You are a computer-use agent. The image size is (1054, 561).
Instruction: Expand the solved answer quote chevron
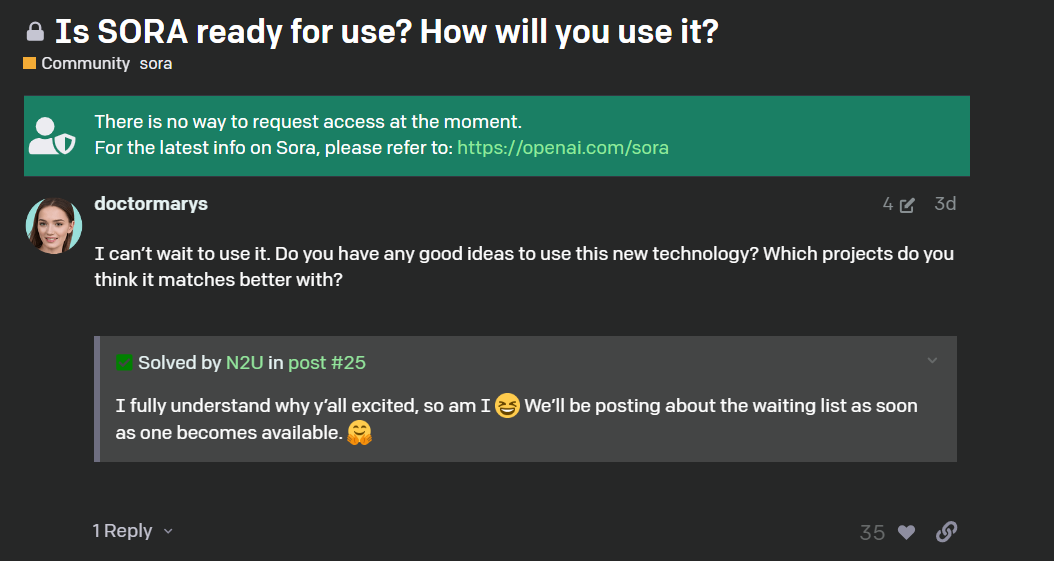[x=932, y=361]
